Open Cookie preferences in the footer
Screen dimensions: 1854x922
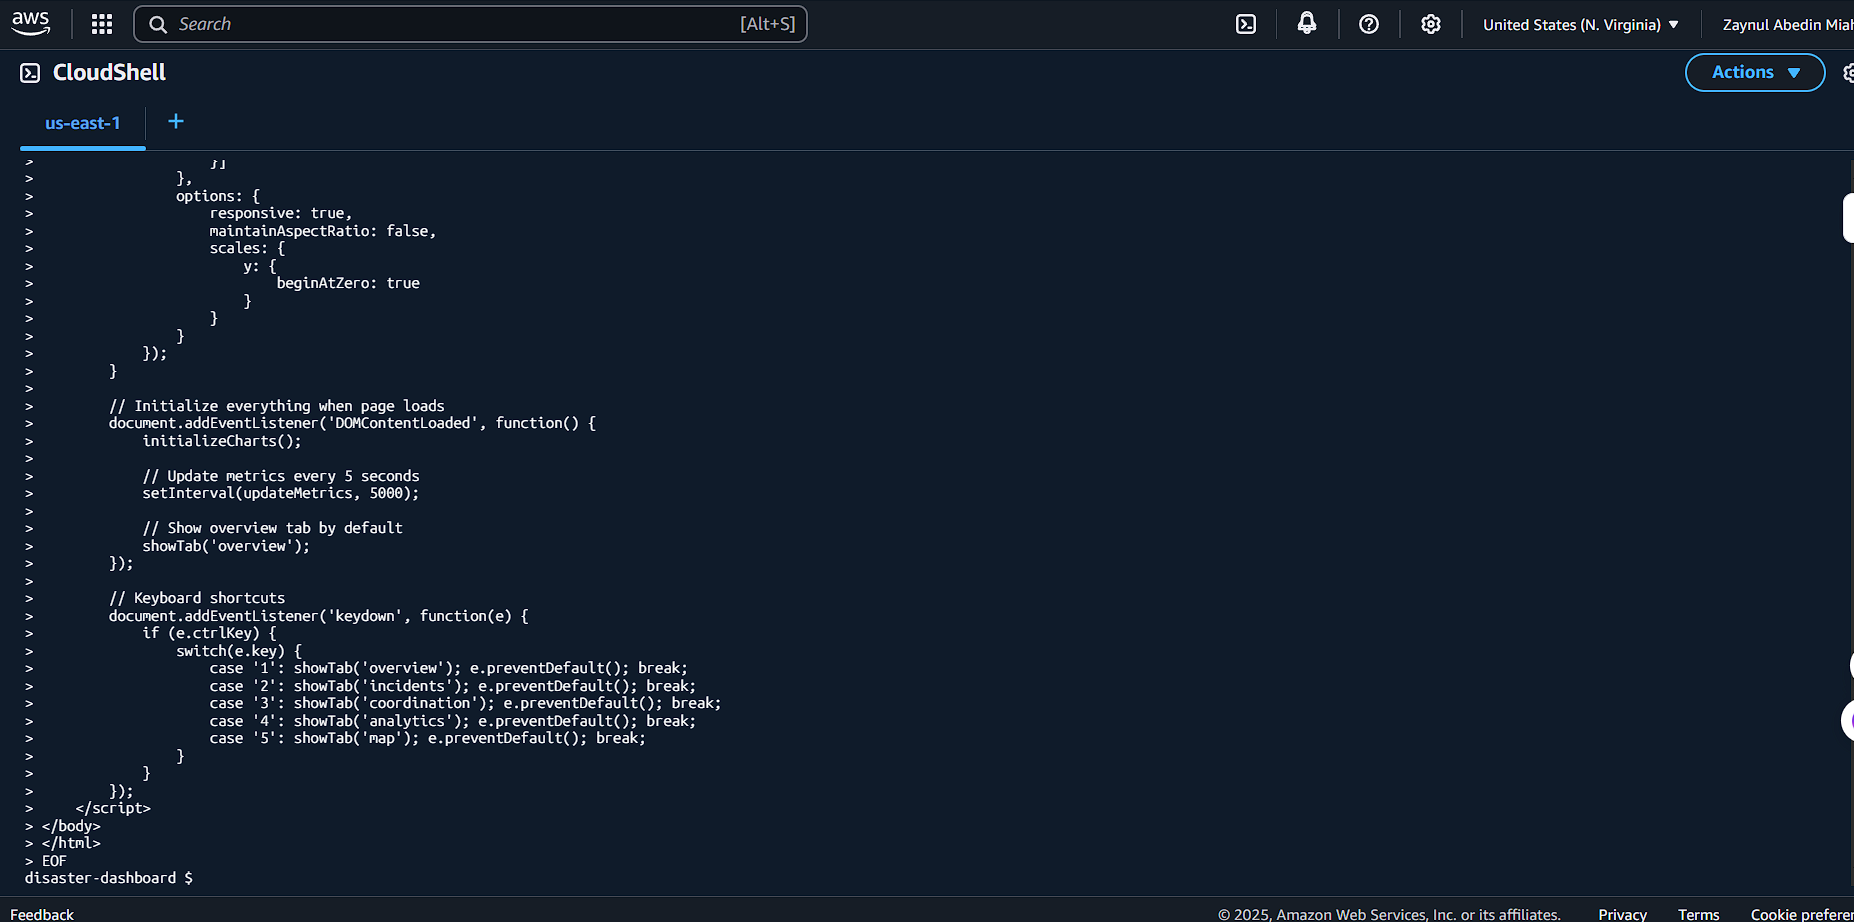pos(1802,914)
